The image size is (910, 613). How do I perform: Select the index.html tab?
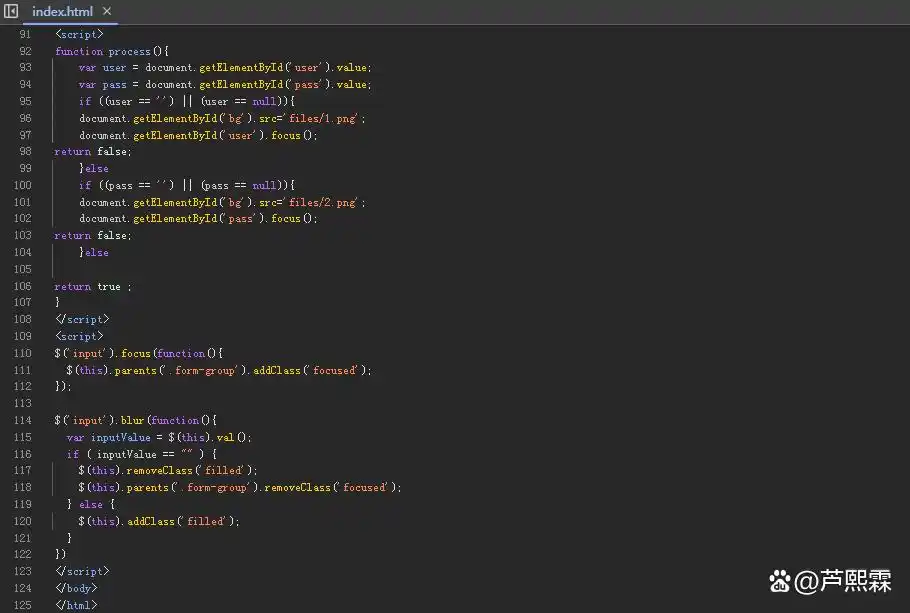(x=62, y=12)
